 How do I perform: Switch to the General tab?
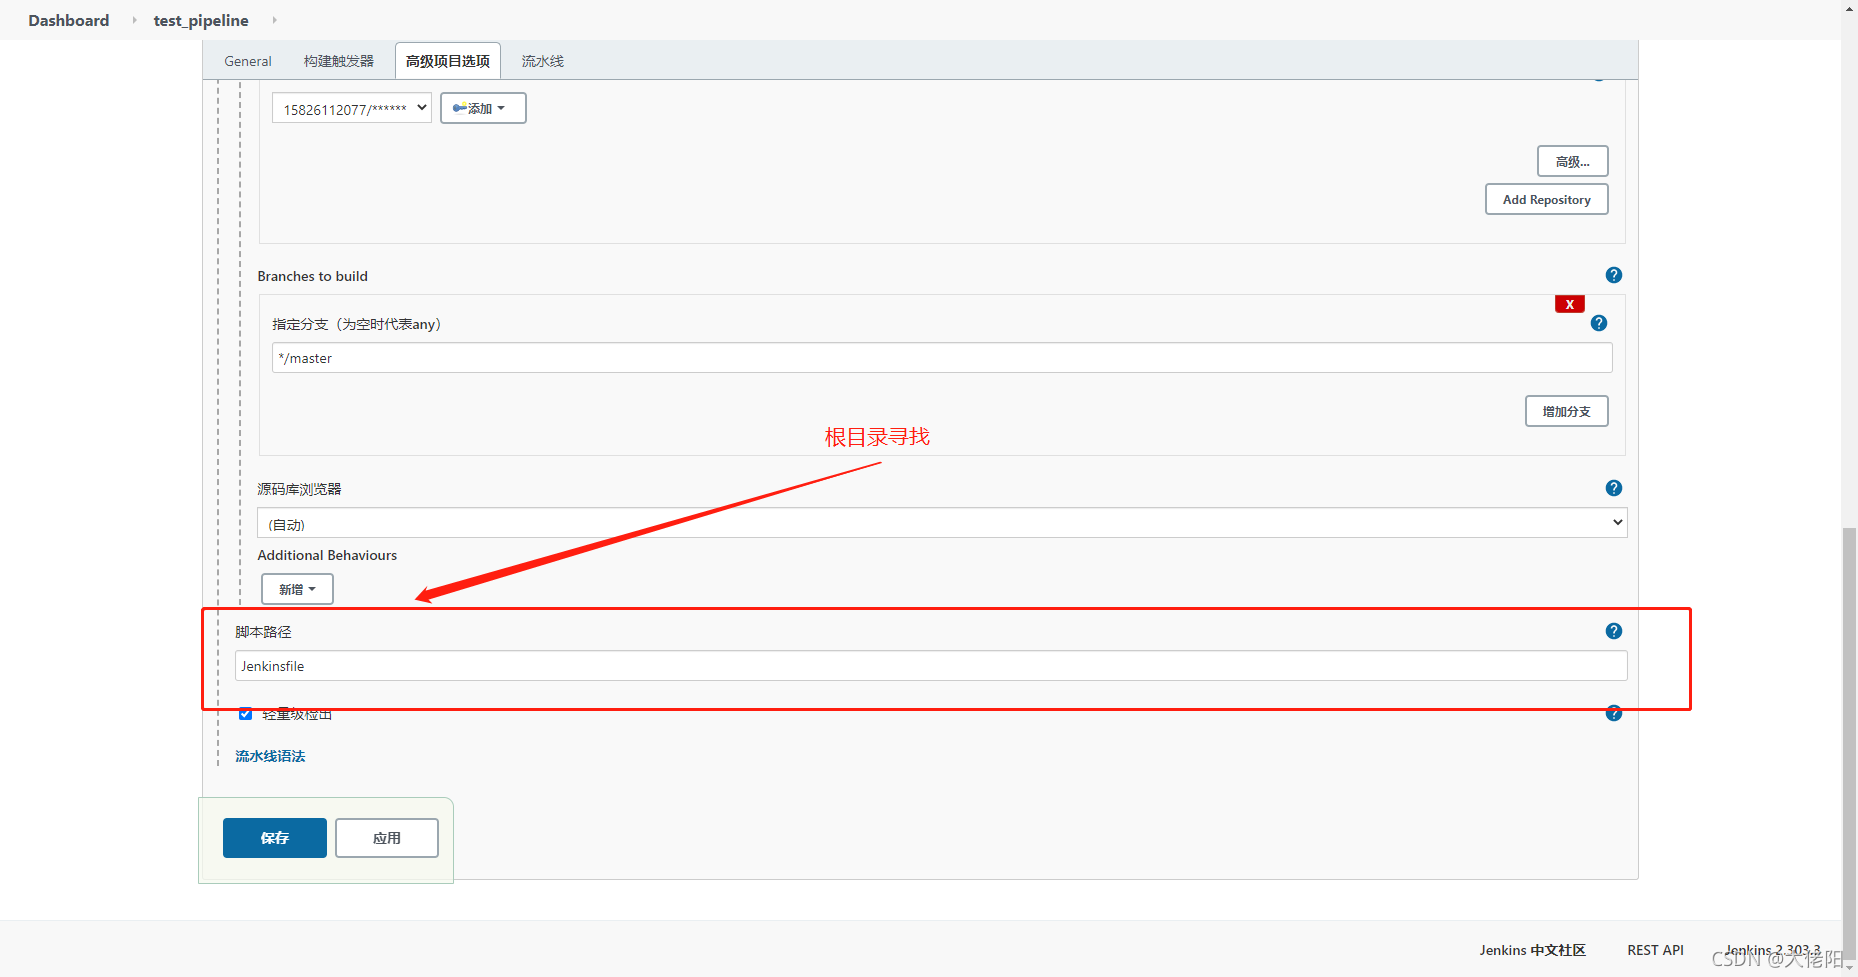pos(248,61)
